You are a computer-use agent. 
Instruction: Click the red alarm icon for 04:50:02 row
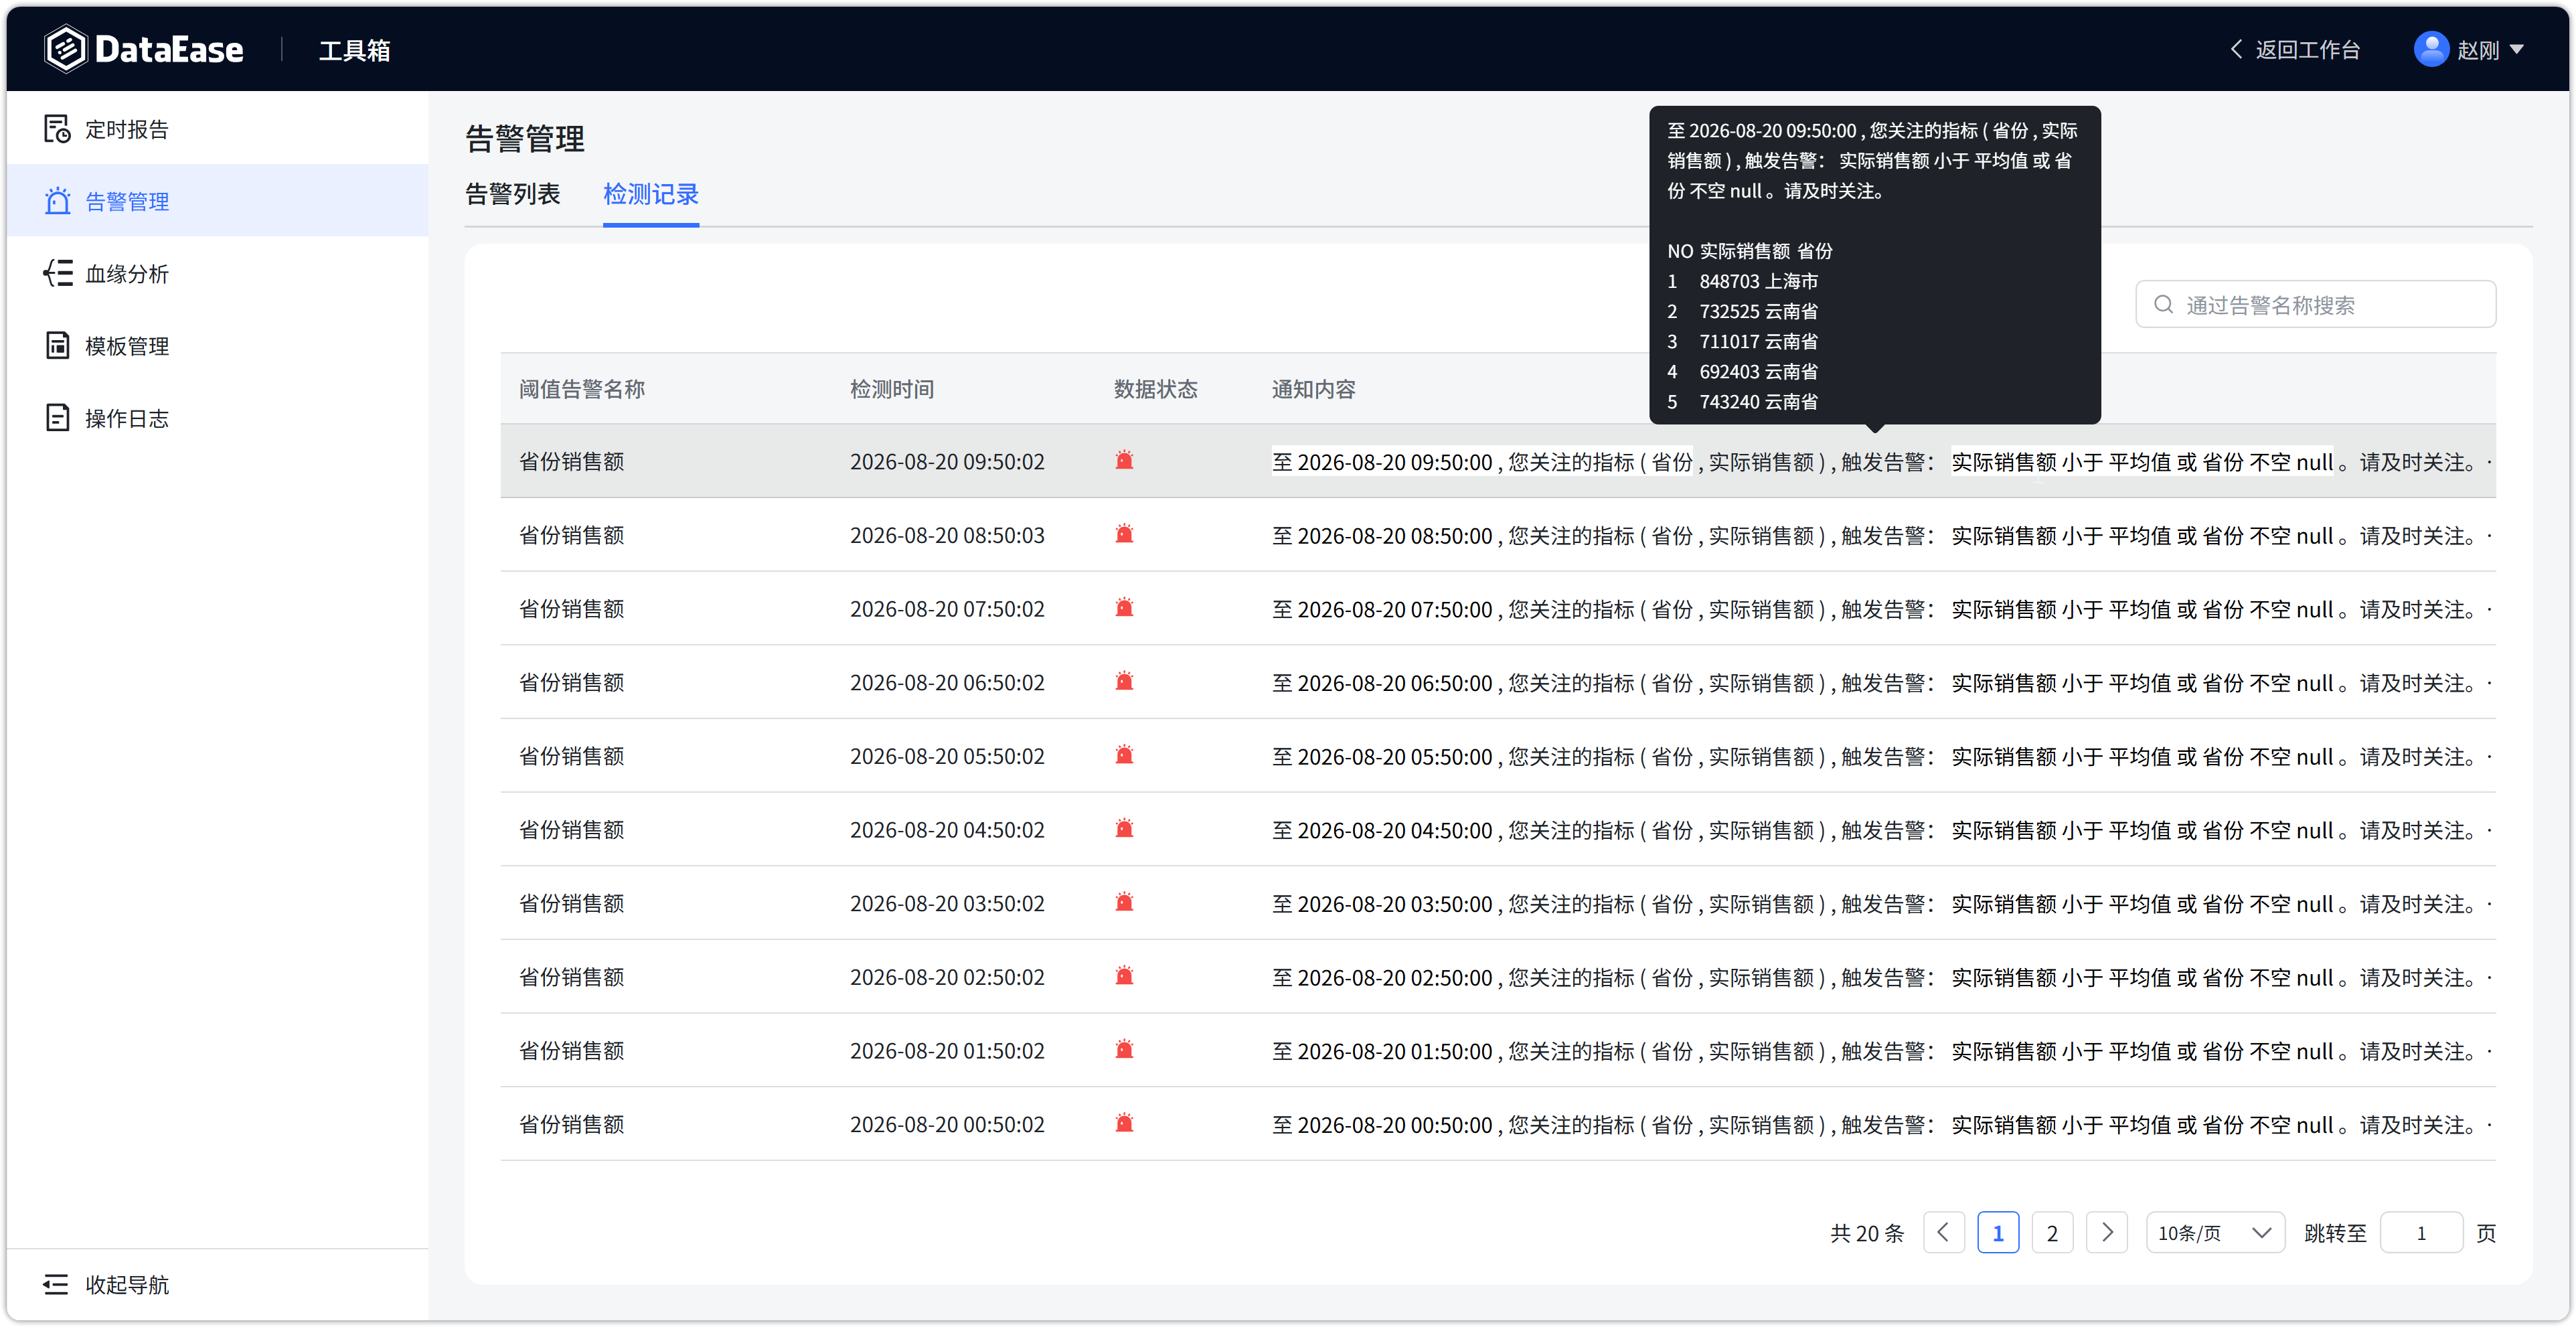coord(1124,829)
